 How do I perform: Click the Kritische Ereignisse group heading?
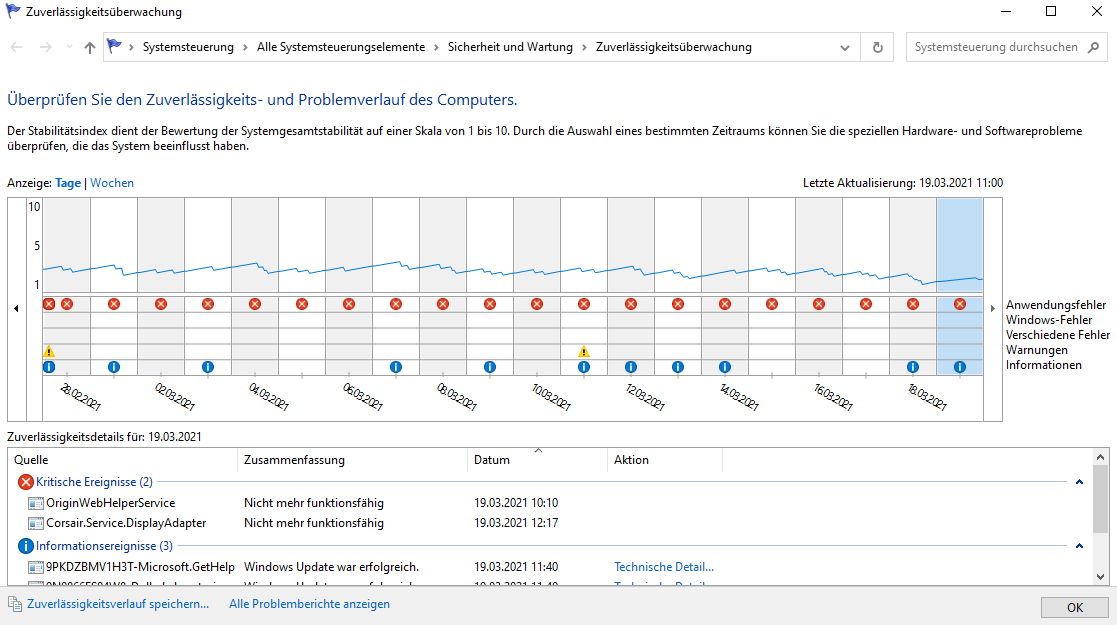pos(94,482)
